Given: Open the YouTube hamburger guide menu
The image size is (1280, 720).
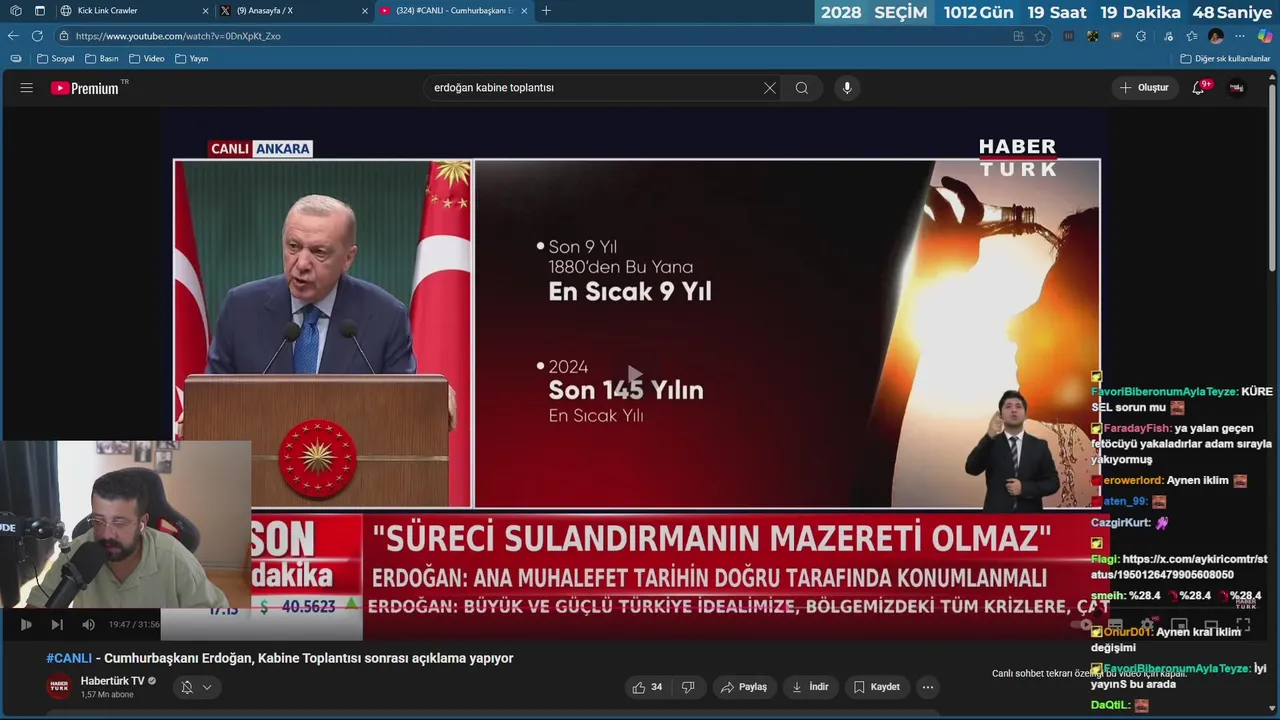Looking at the screenshot, I should click(x=26, y=88).
